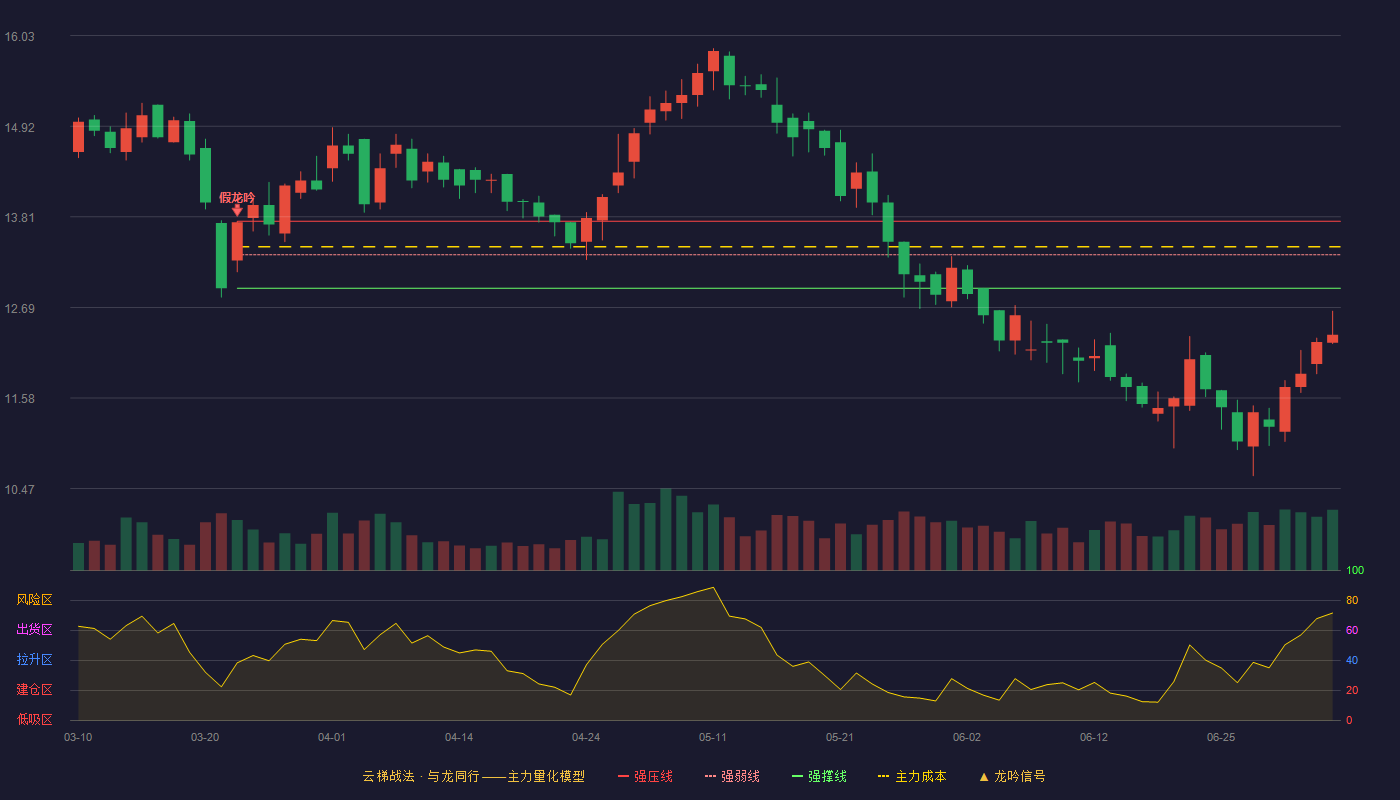Click the red line icon for 强压线
Viewport: 1400px width, 800px height.
623,777
